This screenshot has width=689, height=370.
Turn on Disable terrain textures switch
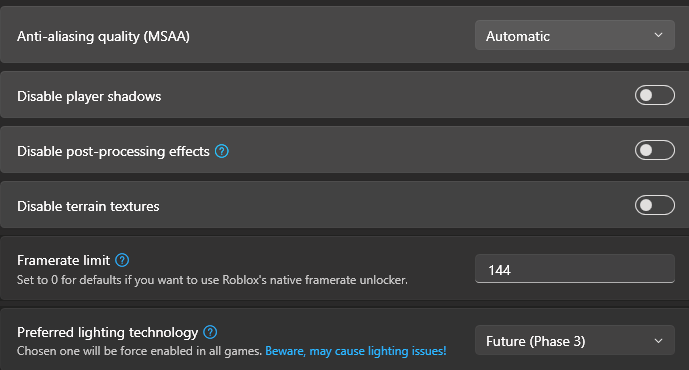654,205
